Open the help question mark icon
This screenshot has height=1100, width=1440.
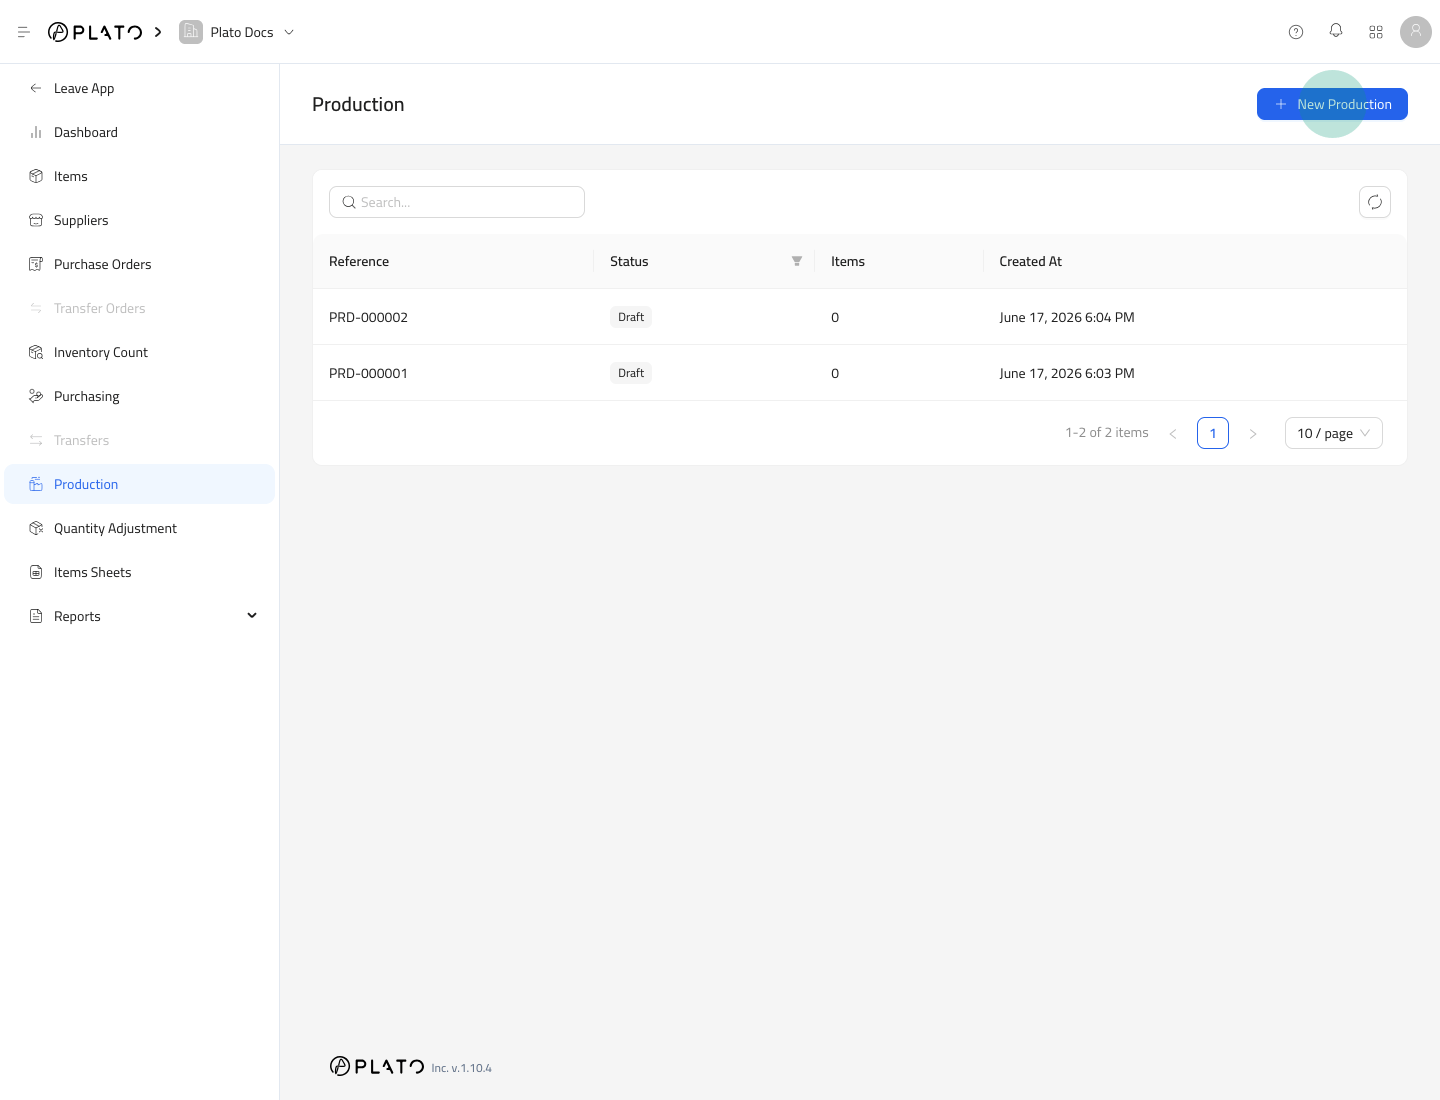click(1296, 32)
